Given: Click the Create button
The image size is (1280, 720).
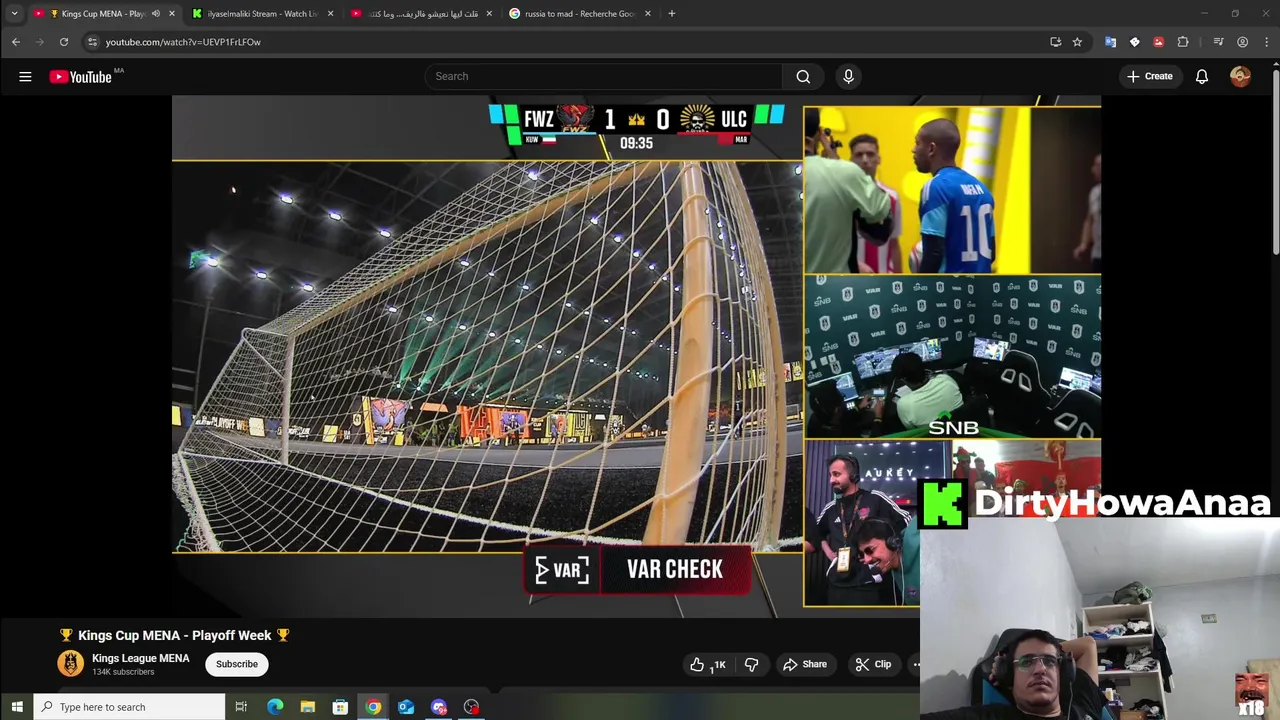Looking at the screenshot, I should [x=1150, y=76].
